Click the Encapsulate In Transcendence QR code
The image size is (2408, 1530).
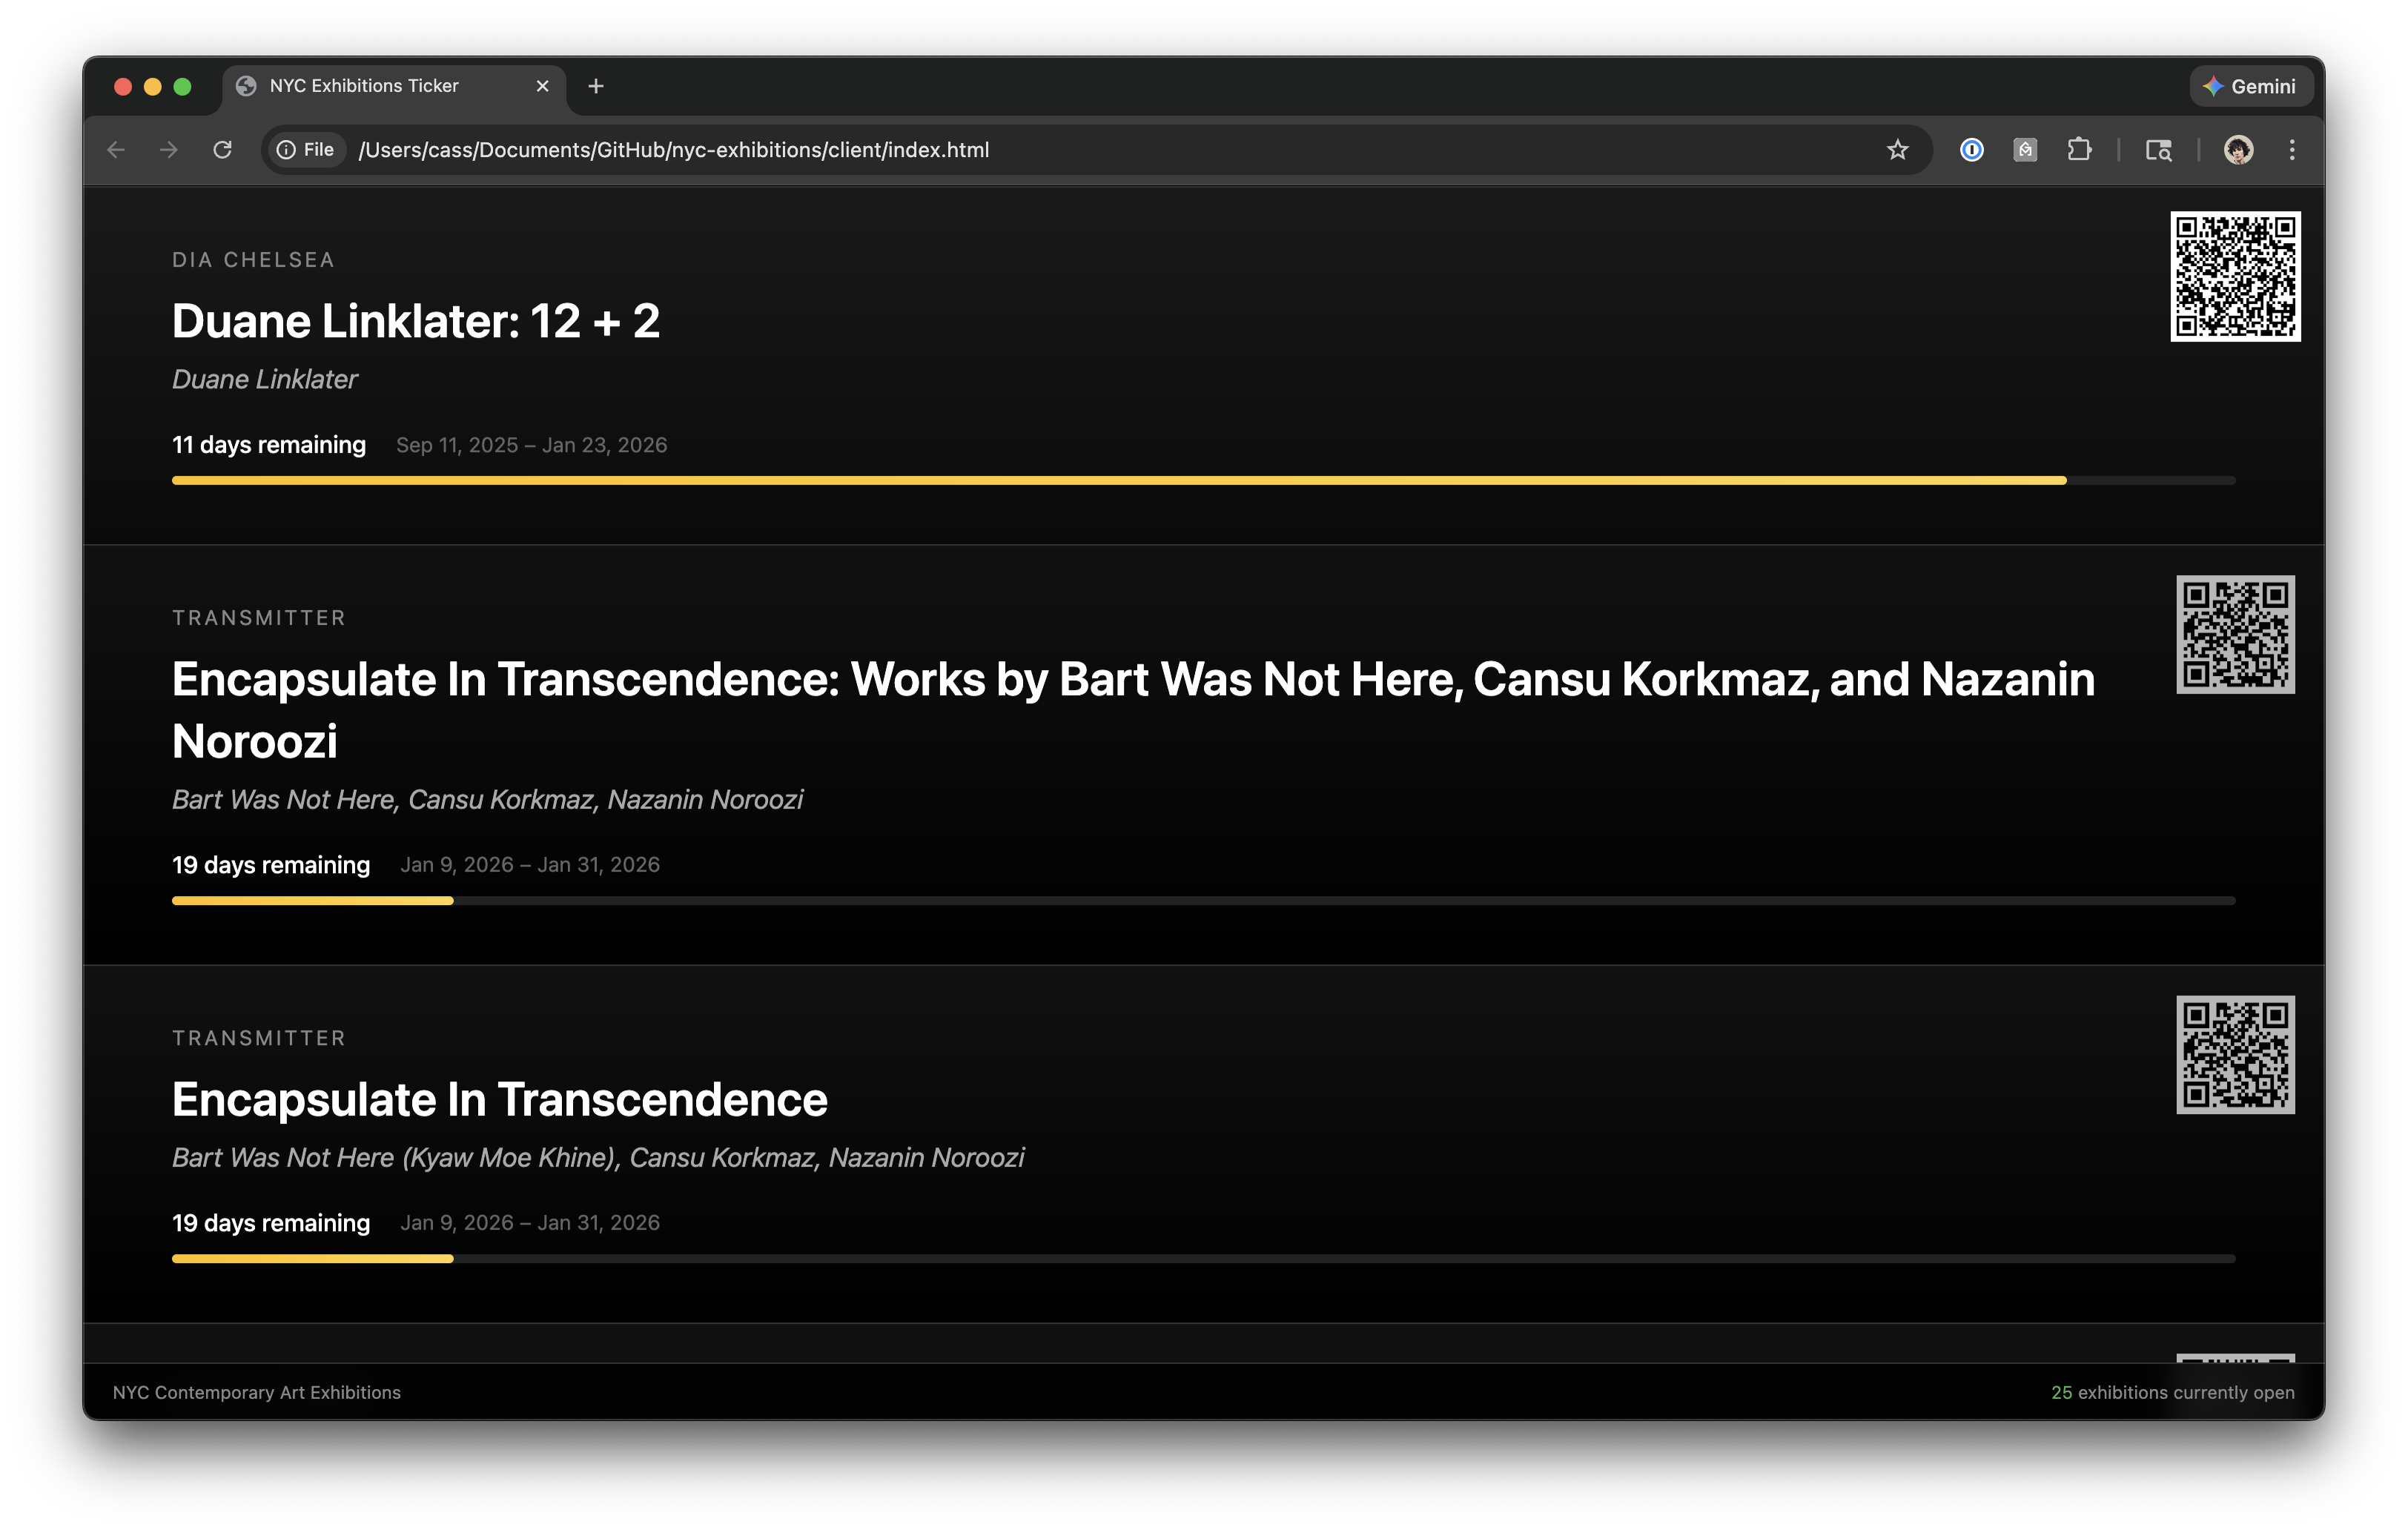pyautogui.click(x=2236, y=1055)
